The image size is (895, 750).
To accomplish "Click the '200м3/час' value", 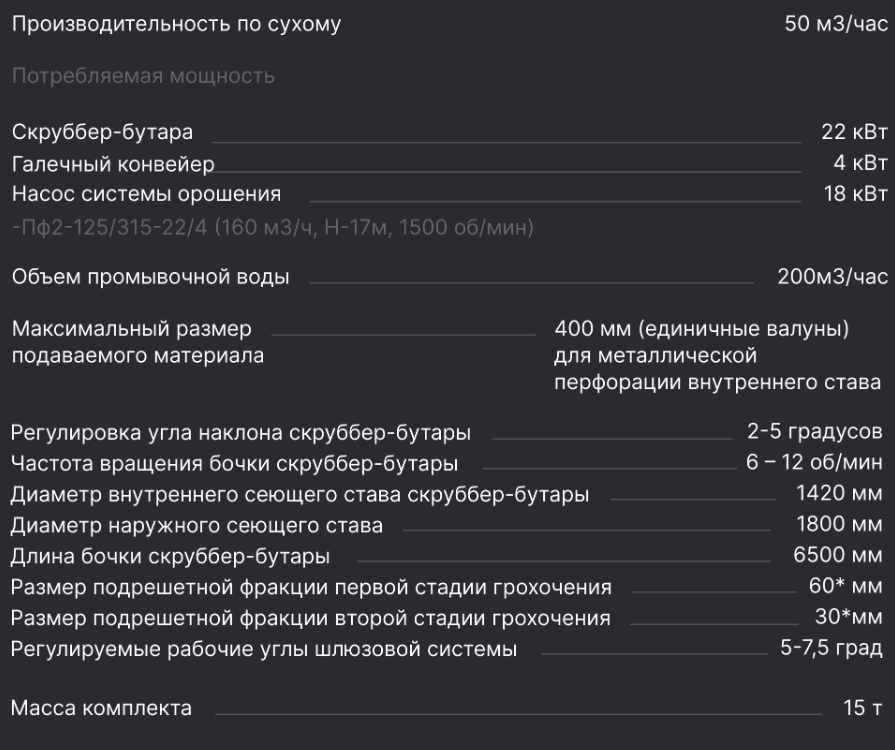I will pyautogui.click(x=832, y=277).
